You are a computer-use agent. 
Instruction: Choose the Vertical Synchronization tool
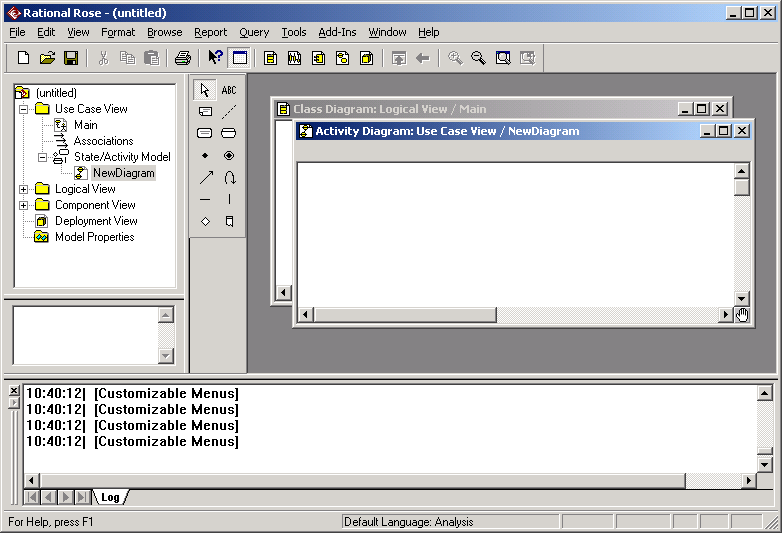click(x=229, y=199)
